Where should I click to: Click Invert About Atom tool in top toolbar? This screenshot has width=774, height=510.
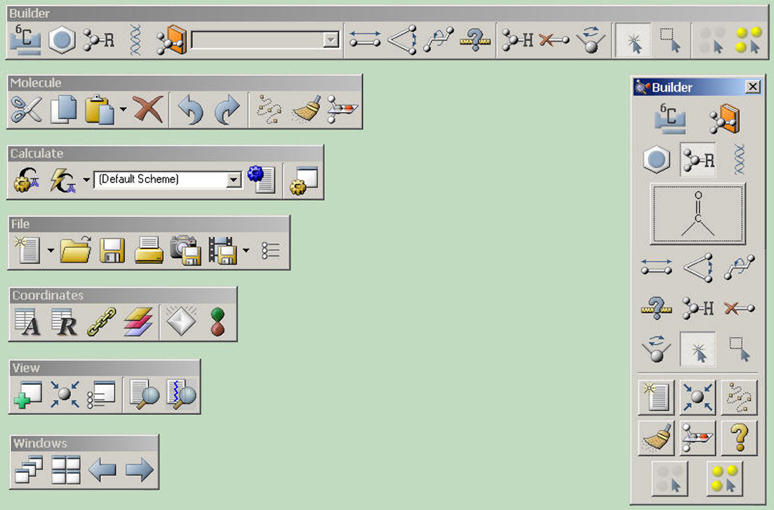coord(591,39)
